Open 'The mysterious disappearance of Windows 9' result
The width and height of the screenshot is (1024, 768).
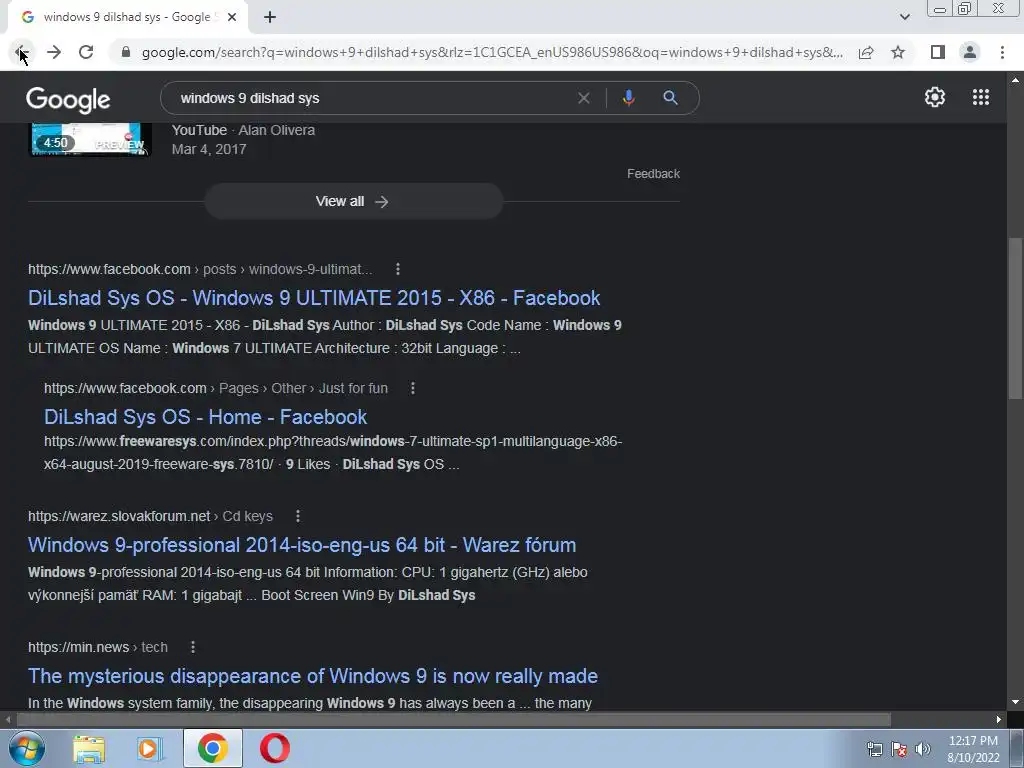[x=313, y=676]
